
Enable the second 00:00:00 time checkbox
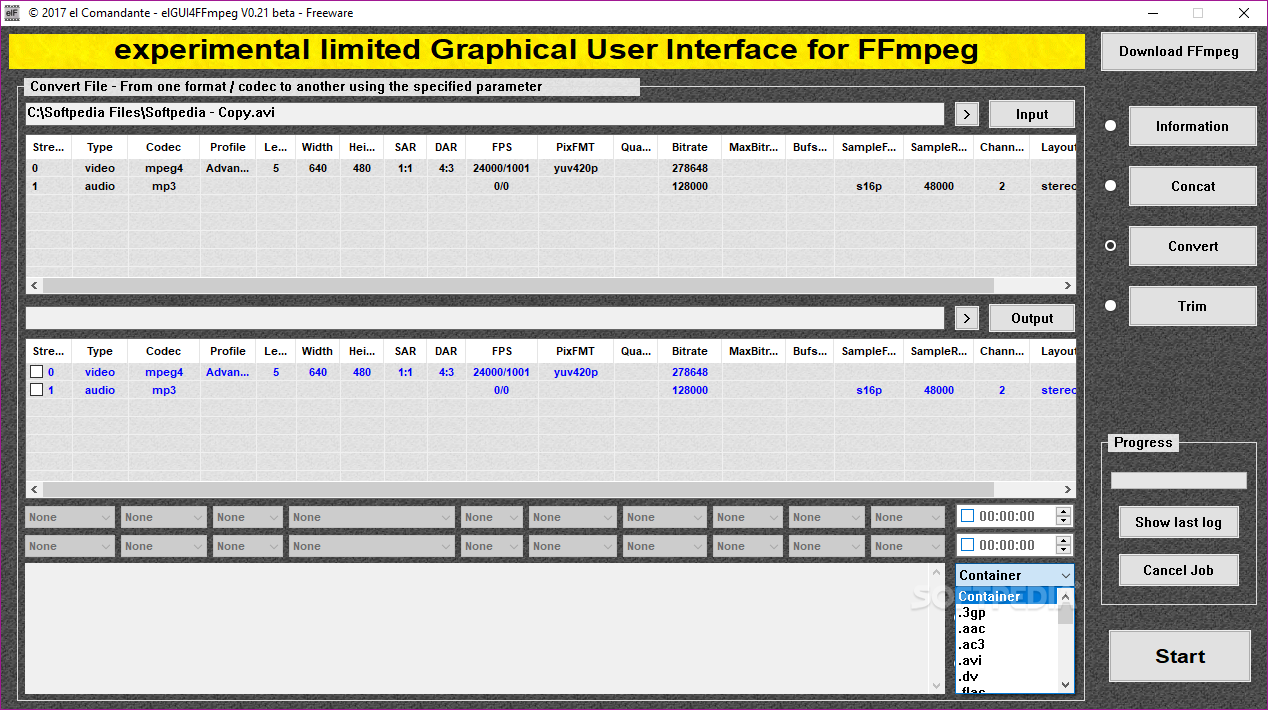[967, 545]
